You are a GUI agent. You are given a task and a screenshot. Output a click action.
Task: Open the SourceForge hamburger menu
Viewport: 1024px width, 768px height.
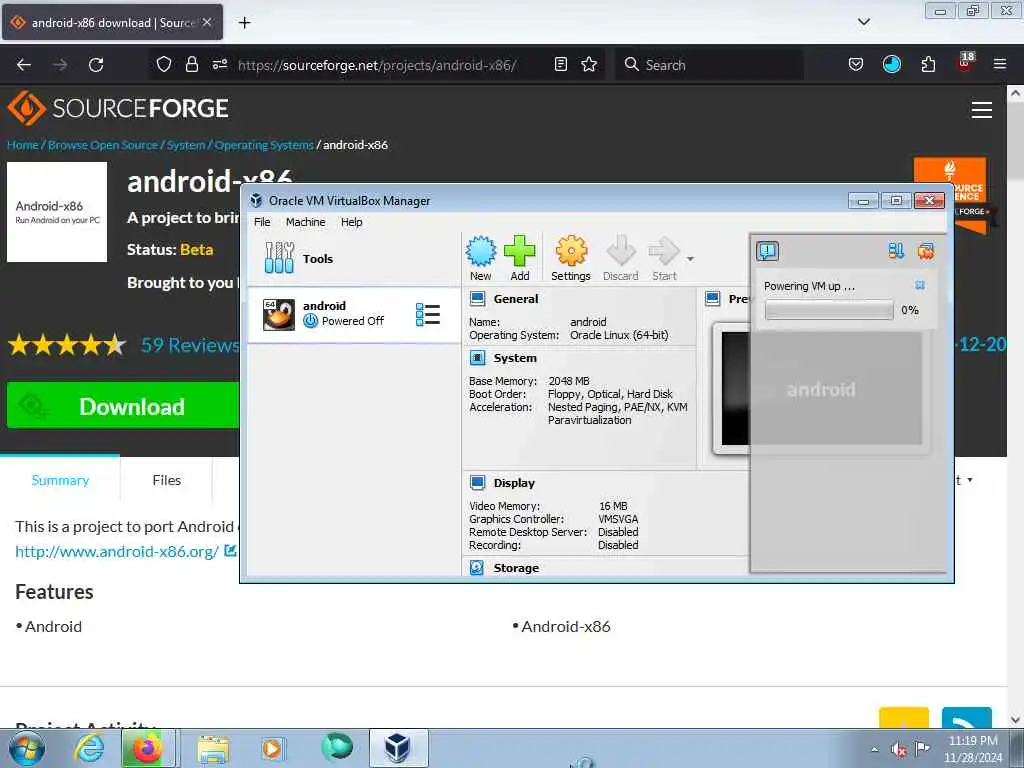[x=981, y=110]
